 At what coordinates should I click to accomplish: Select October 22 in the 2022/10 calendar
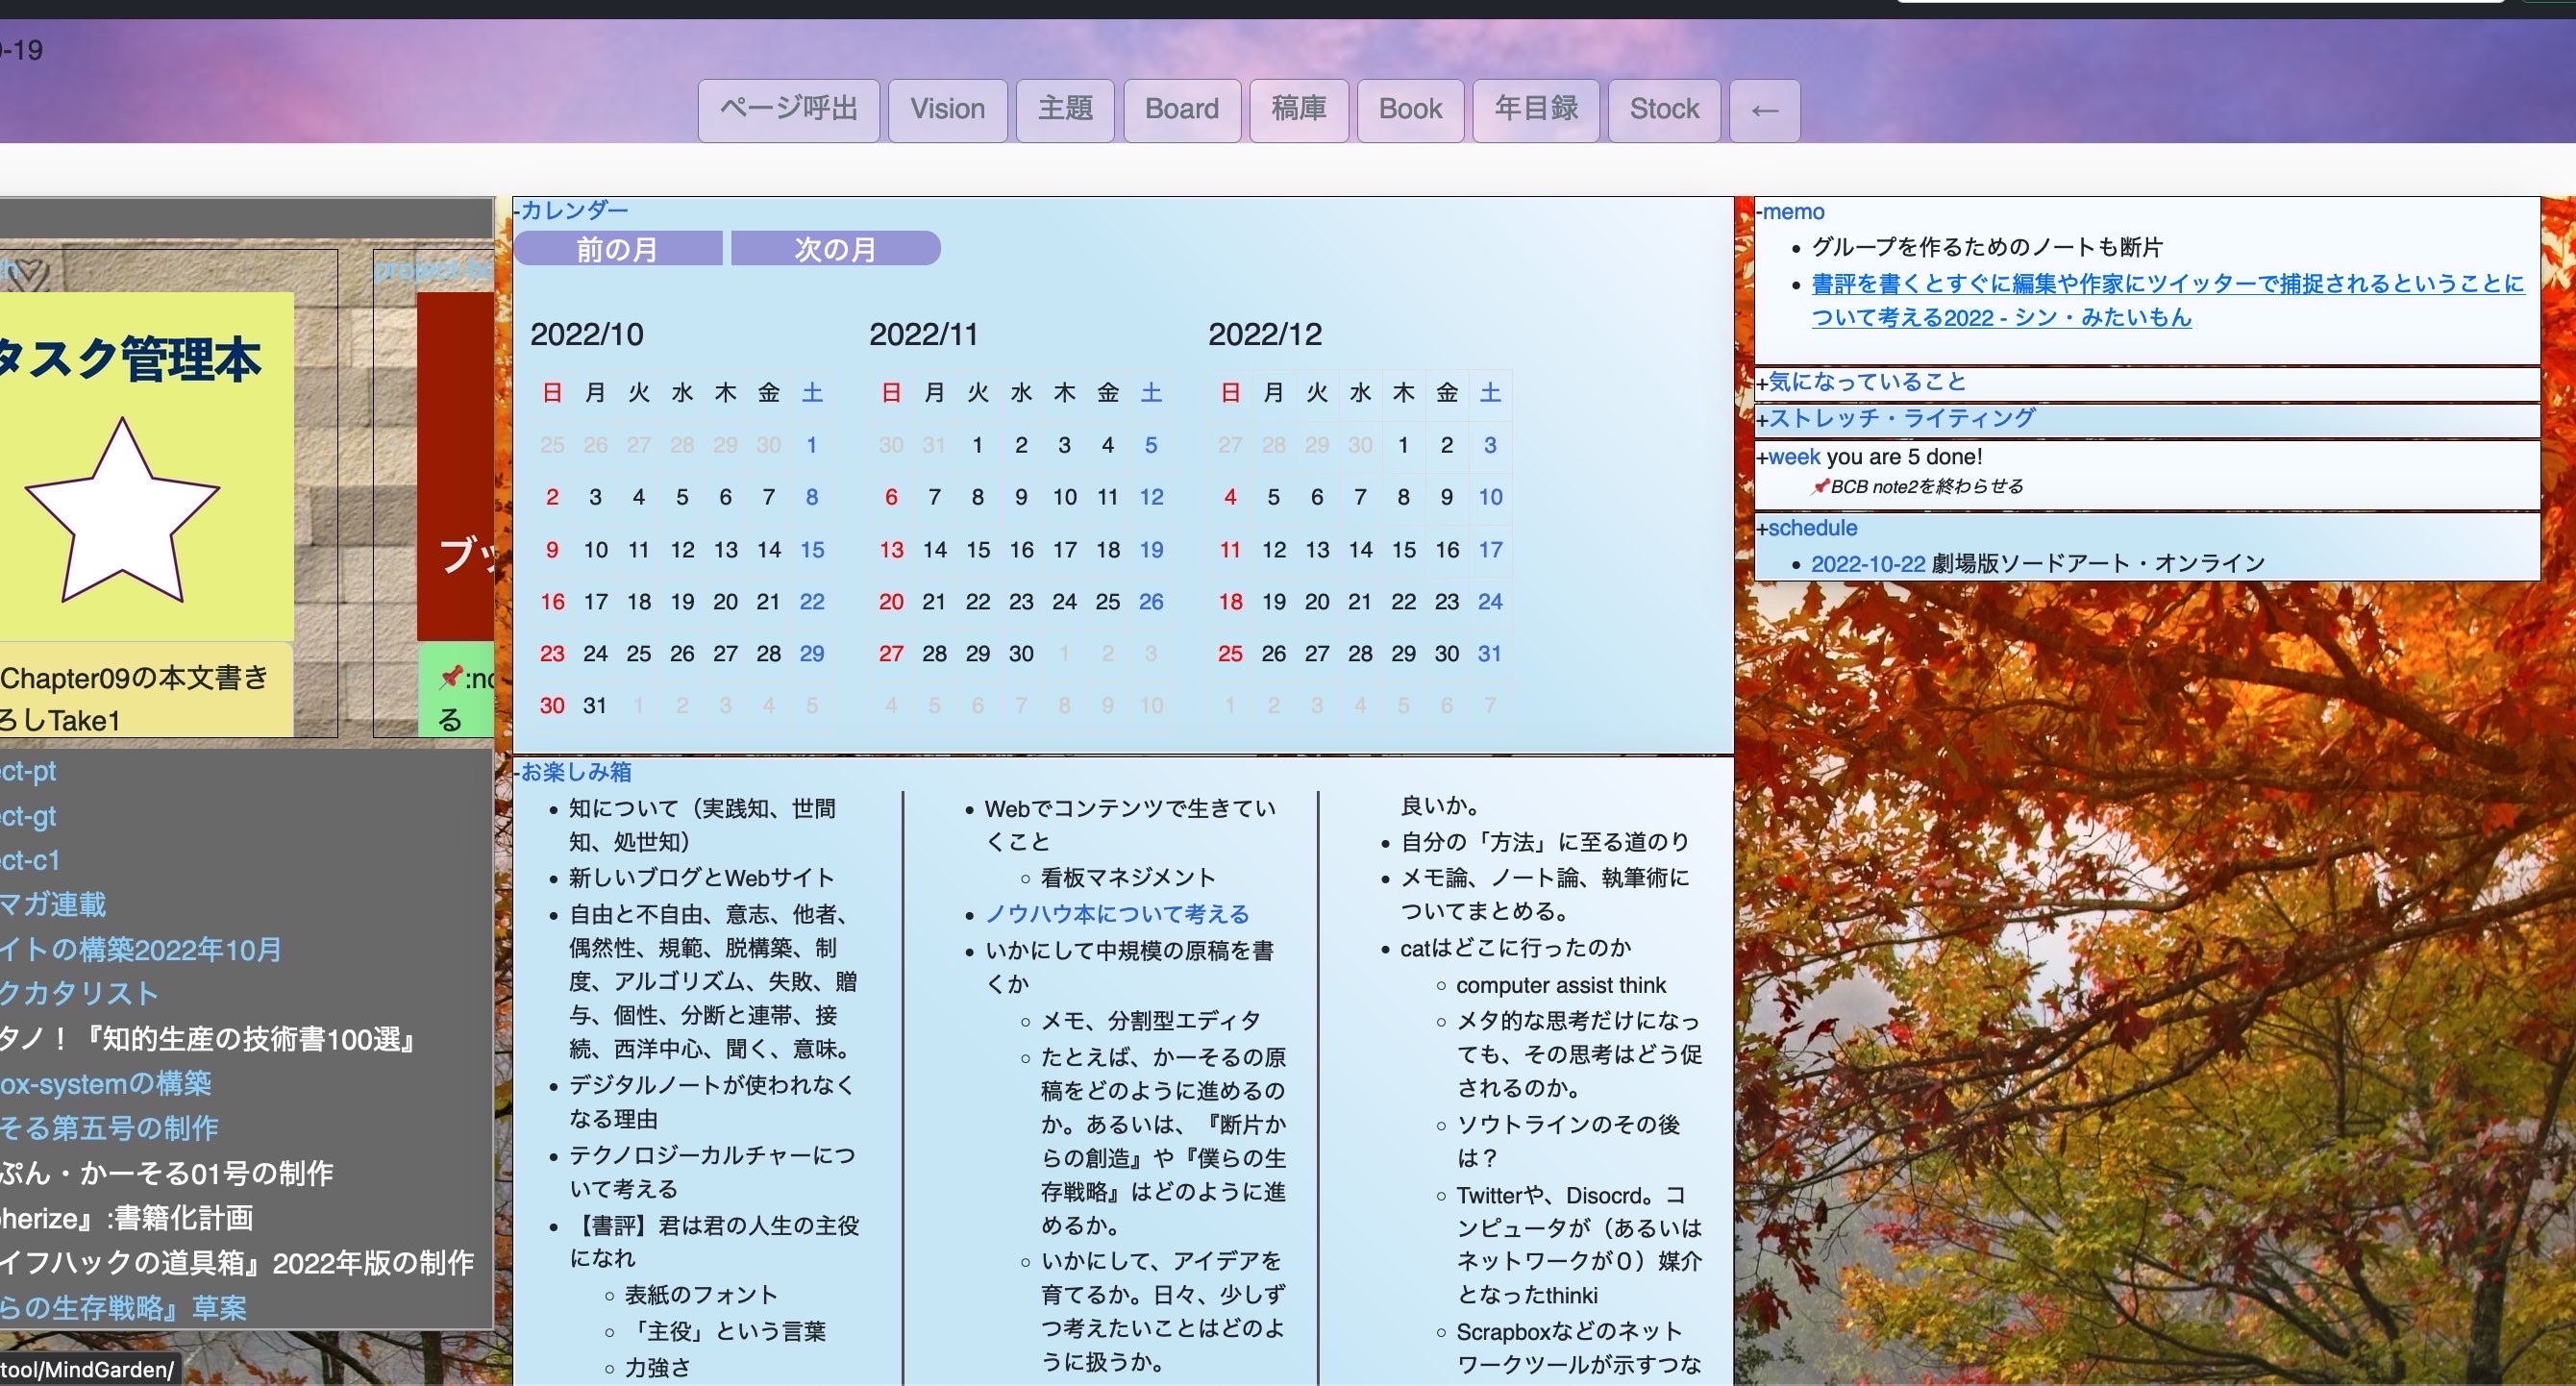coord(811,602)
